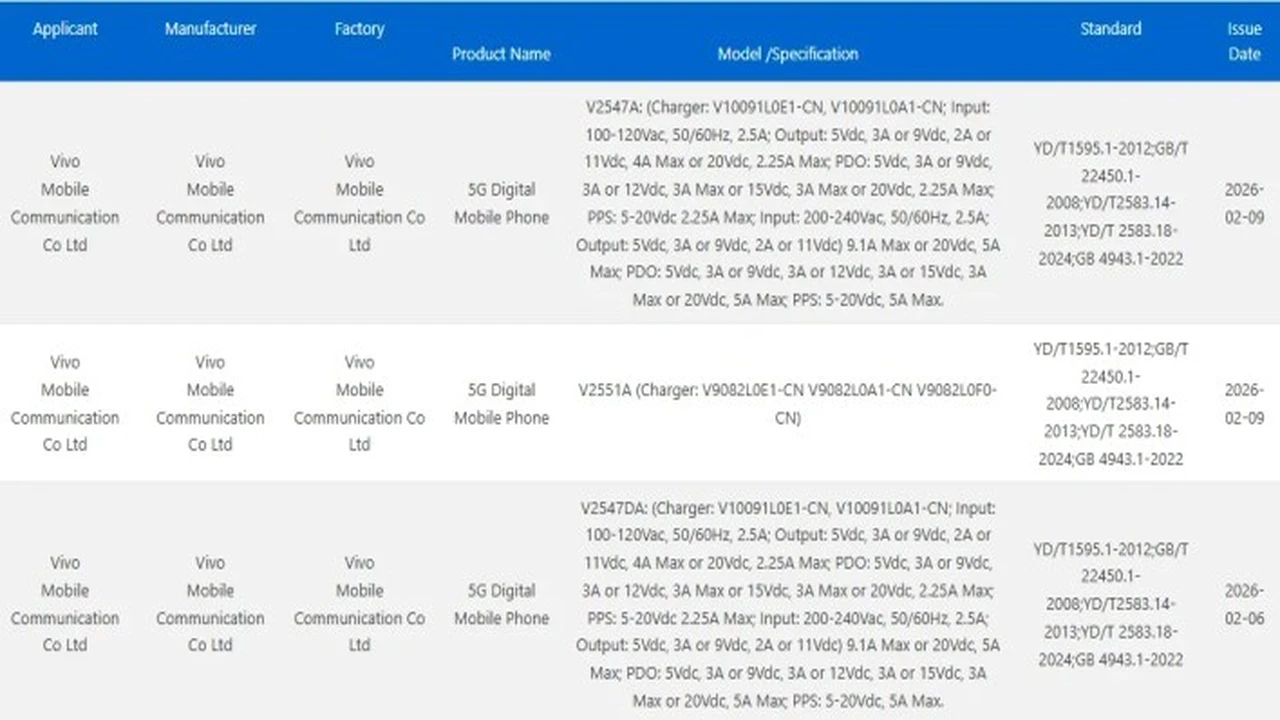The width and height of the screenshot is (1280, 720).
Task: Click the Applicant column header
Action: [x=65, y=29]
